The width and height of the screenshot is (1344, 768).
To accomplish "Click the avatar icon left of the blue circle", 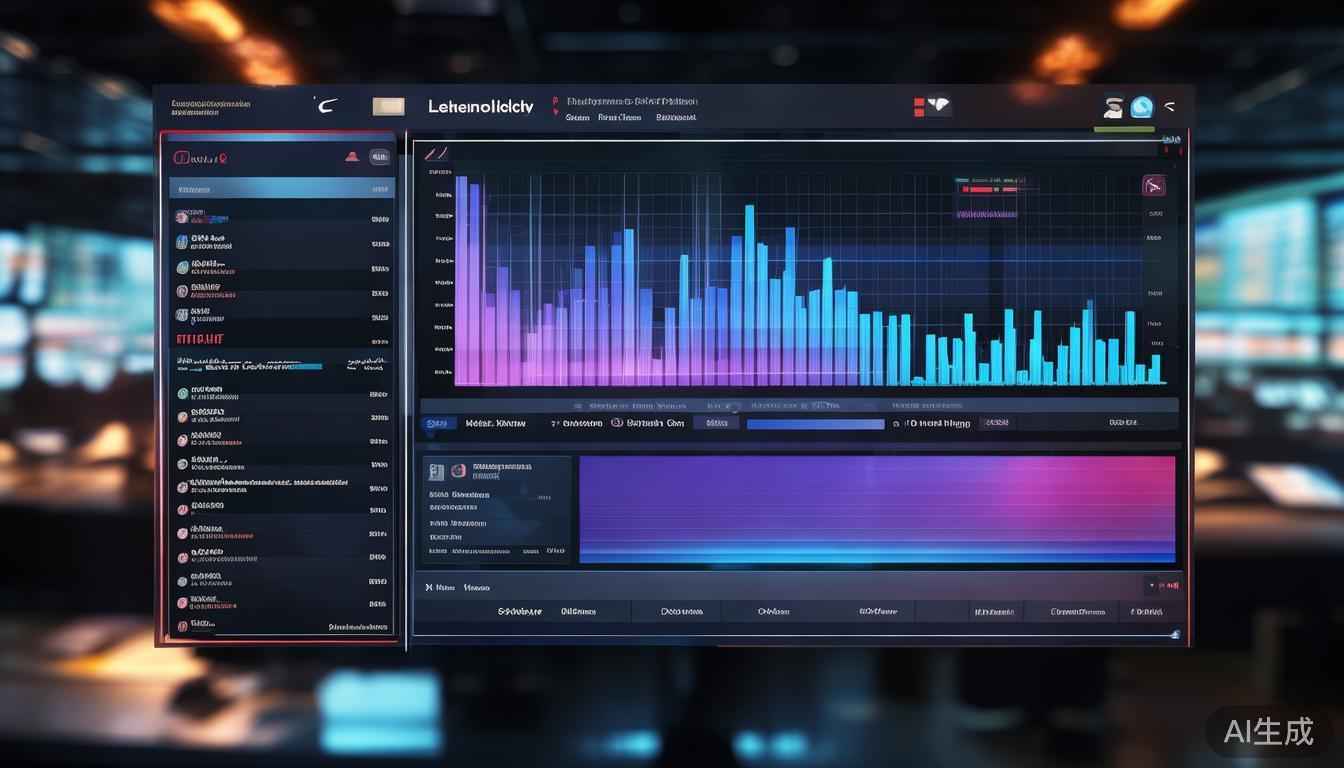I will [1113, 107].
